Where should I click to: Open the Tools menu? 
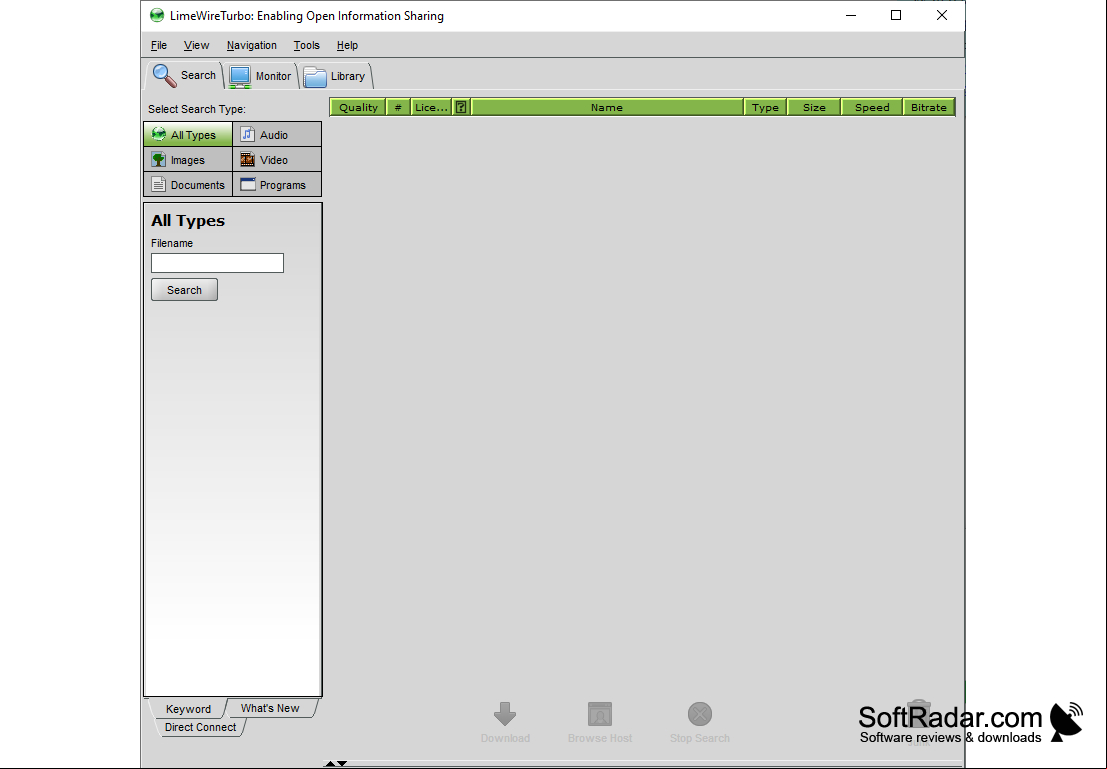coord(306,45)
